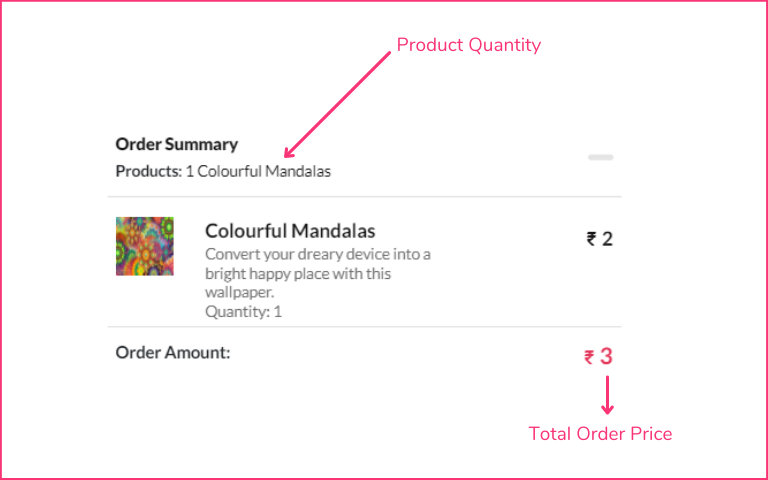Click the rupee symbol beside price 2
768x480 pixels.
click(592, 239)
